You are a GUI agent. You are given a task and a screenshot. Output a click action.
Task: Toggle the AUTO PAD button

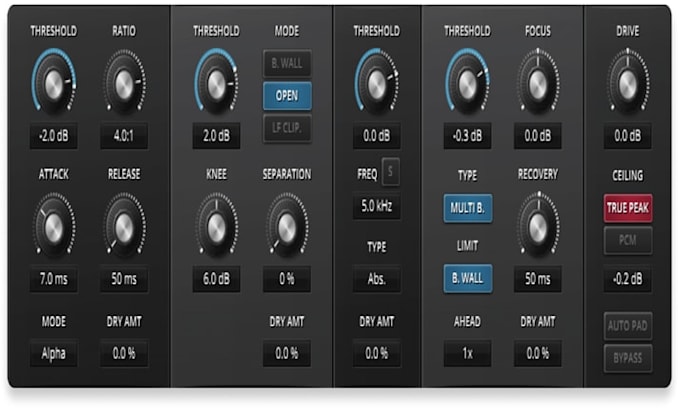pyautogui.click(x=628, y=326)
